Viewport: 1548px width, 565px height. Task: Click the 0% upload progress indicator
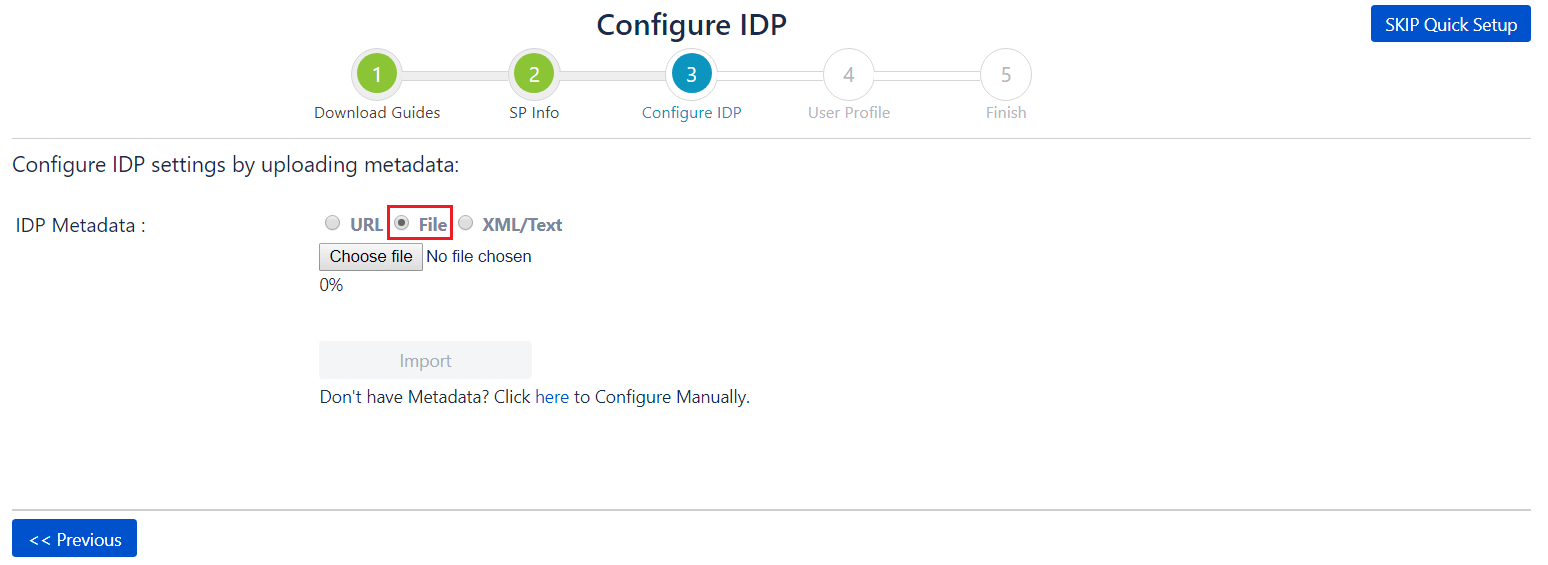[331, 285]
